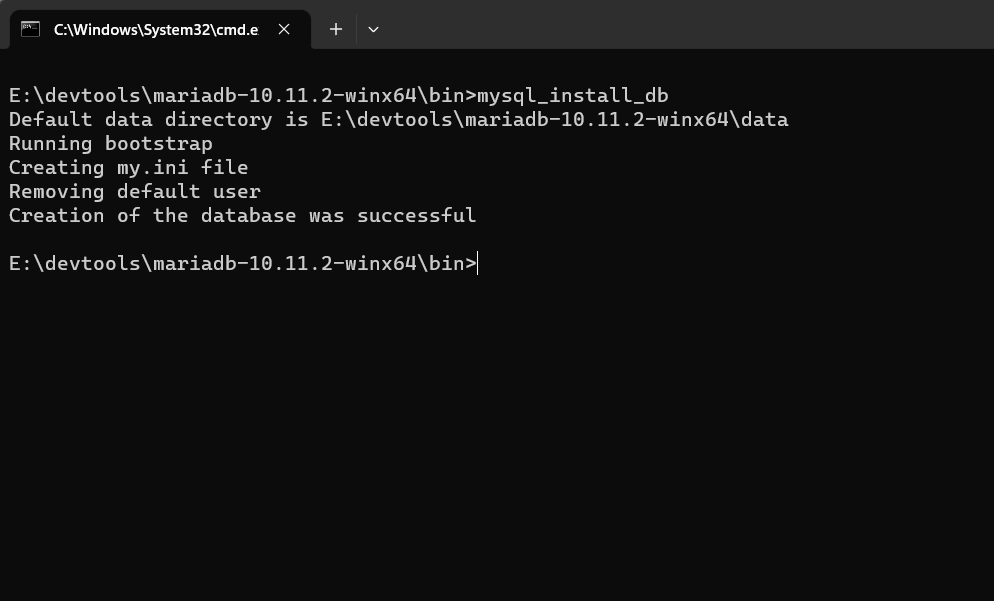The height and width of the screenshot is (601, 994).
Task: Click the word 'bootstrap' in the output
Action: 158,144
